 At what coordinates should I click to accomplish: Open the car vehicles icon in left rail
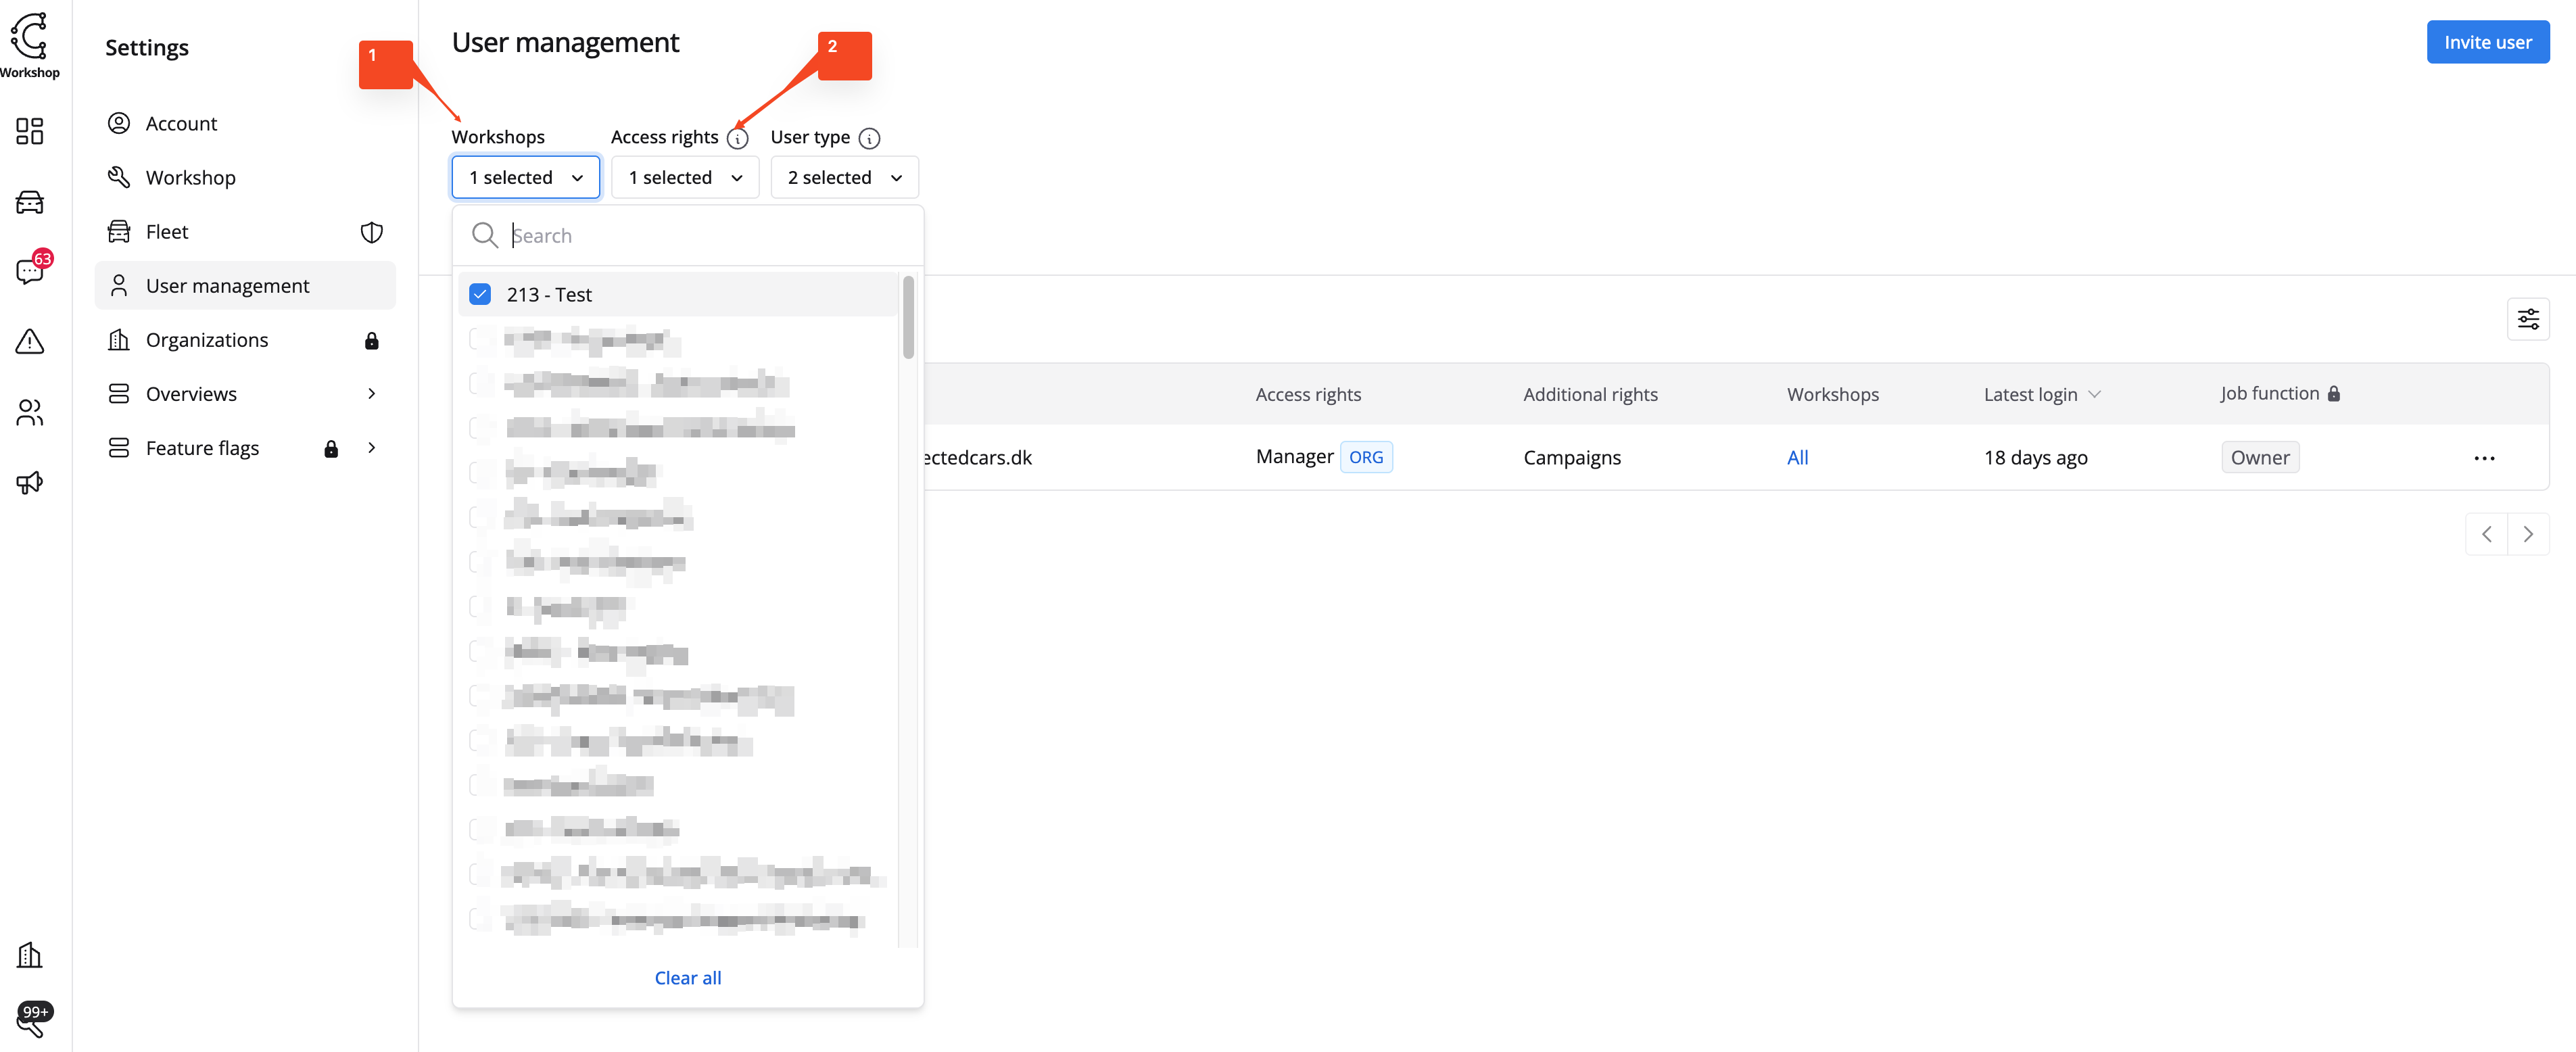(30, 202)
